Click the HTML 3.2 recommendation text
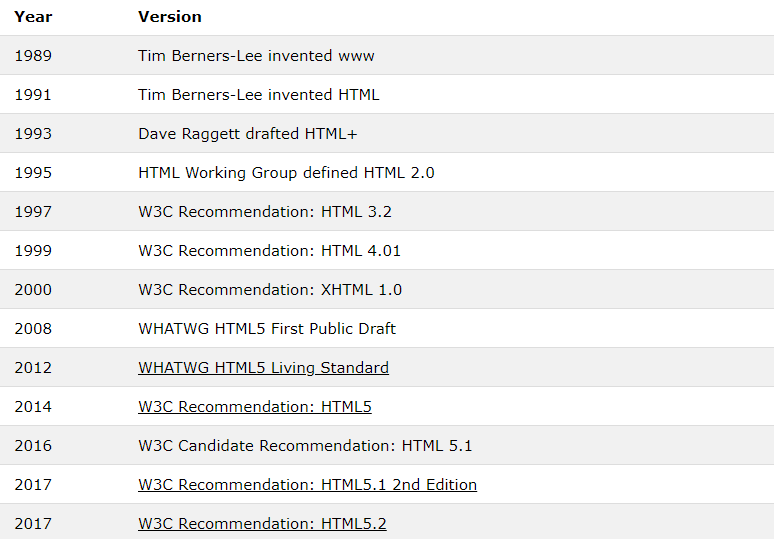774x539 pixels. [265, 212]
